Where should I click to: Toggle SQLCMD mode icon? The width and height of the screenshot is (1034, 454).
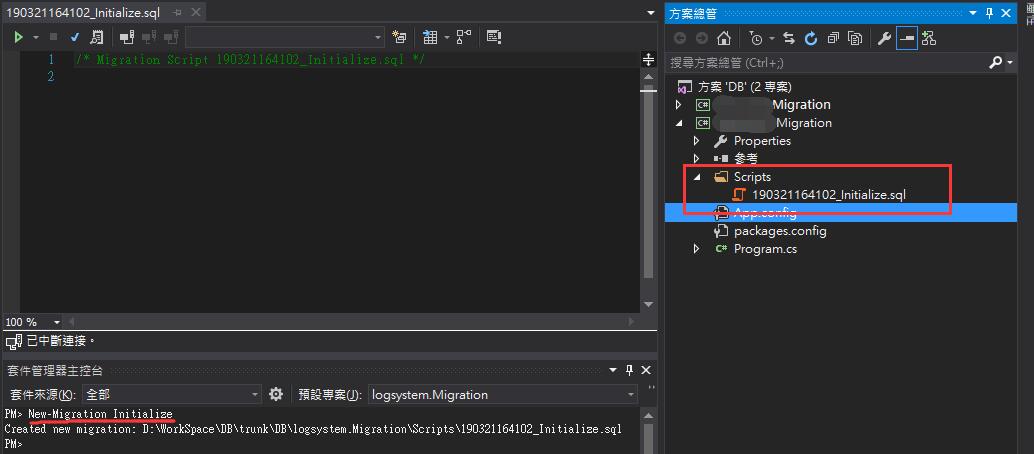point(494,38)
